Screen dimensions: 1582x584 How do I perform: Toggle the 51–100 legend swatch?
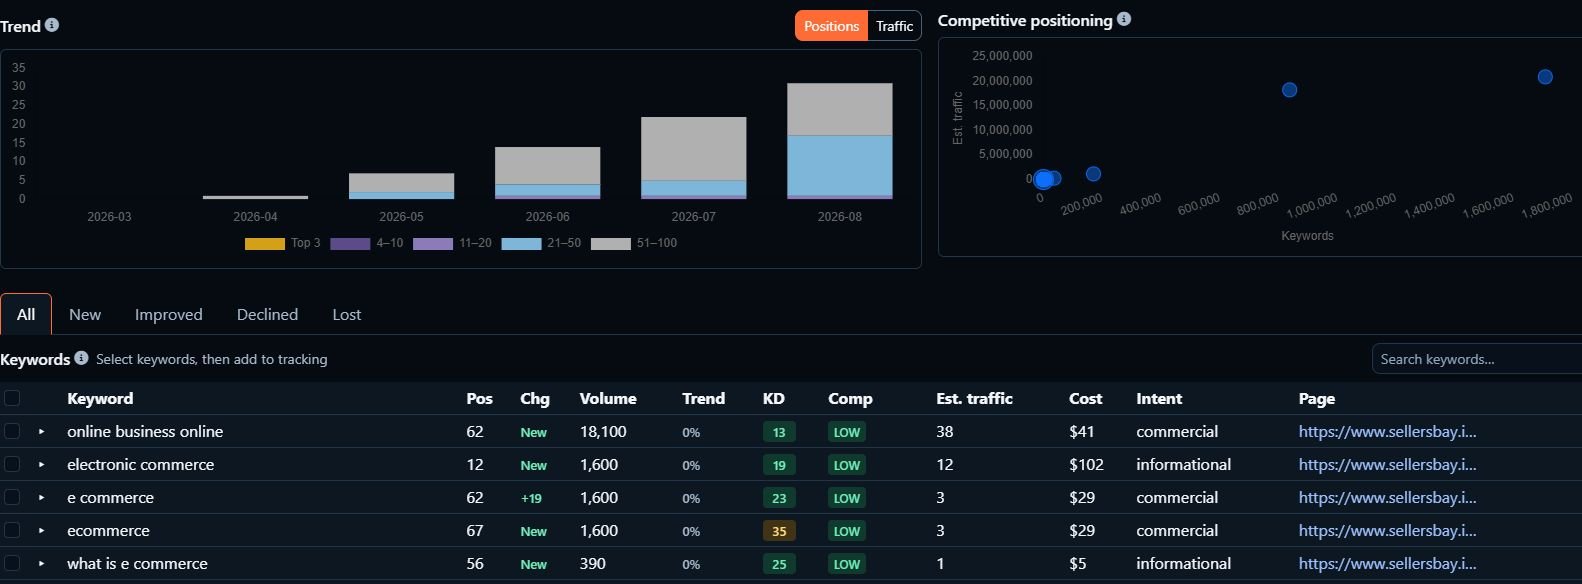(611, 243)
